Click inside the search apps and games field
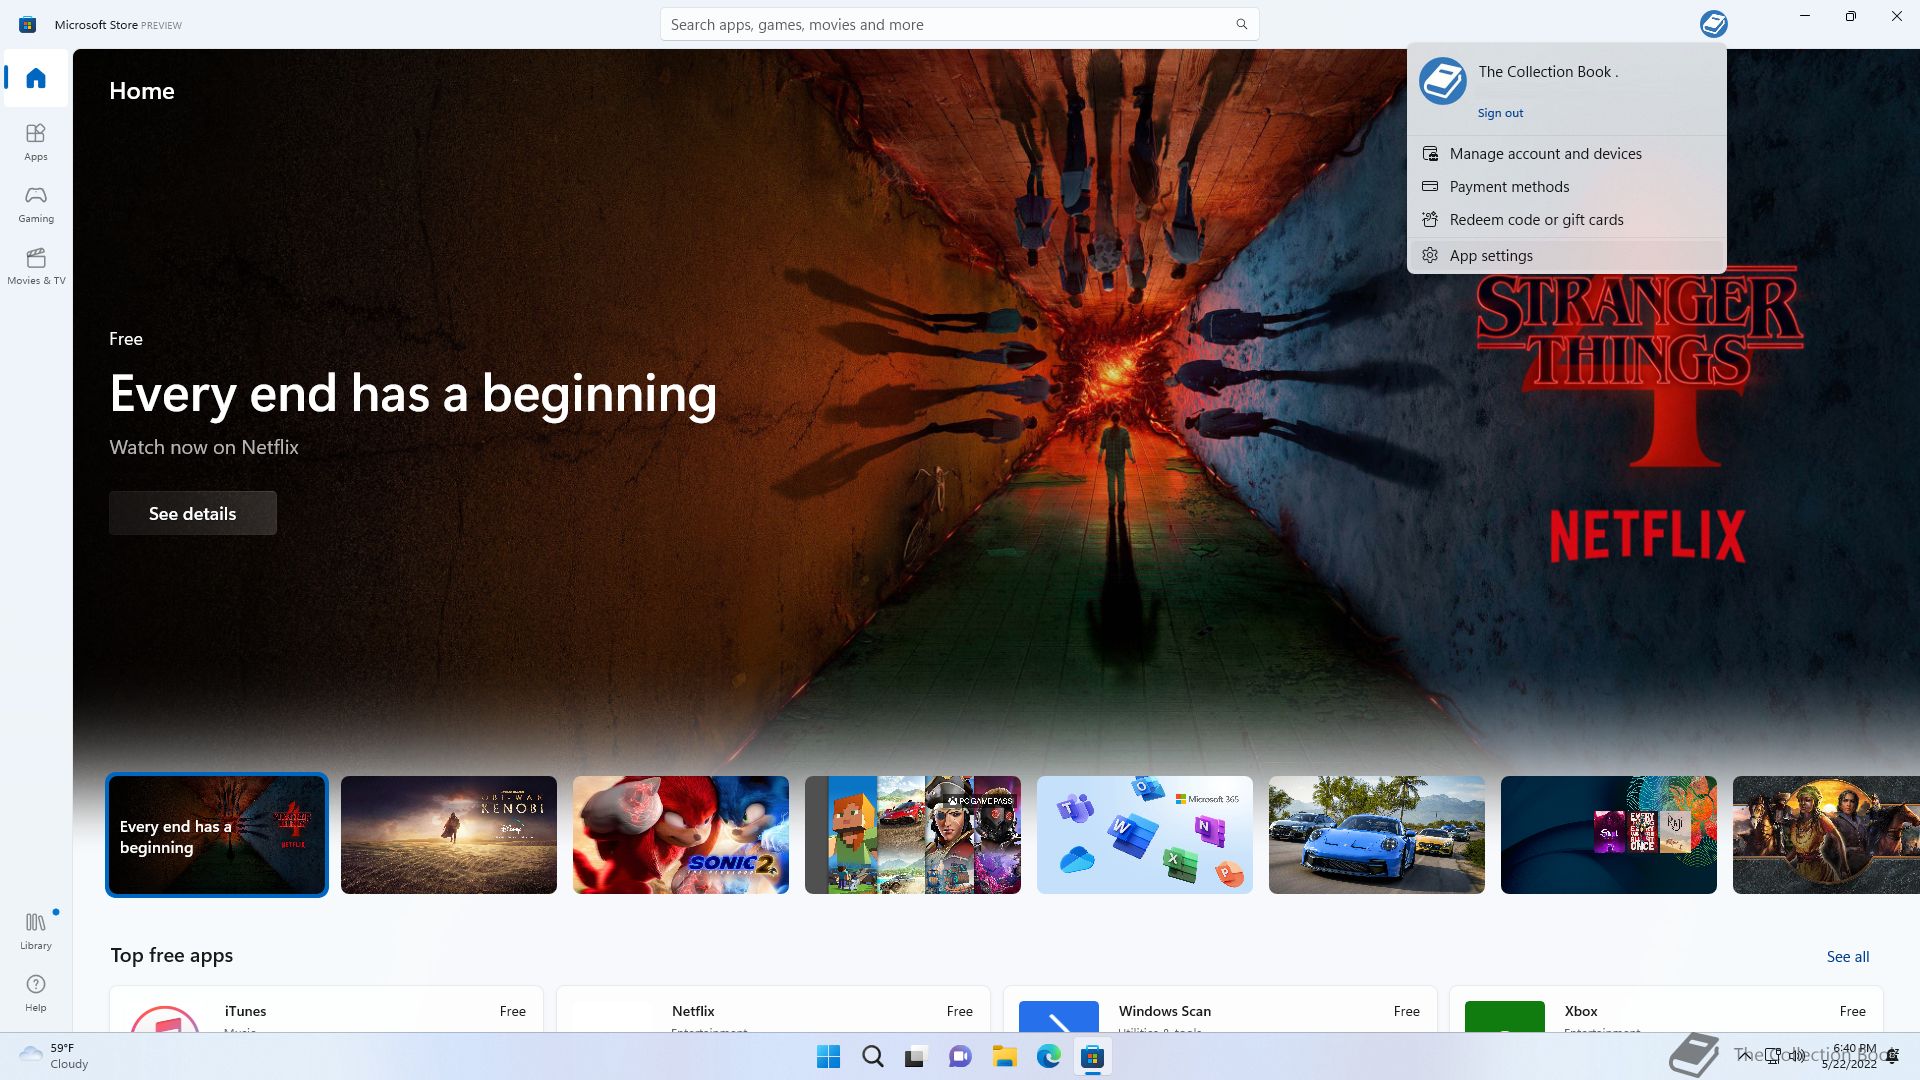1920x1080 pixels. click(x=960, y=24)
